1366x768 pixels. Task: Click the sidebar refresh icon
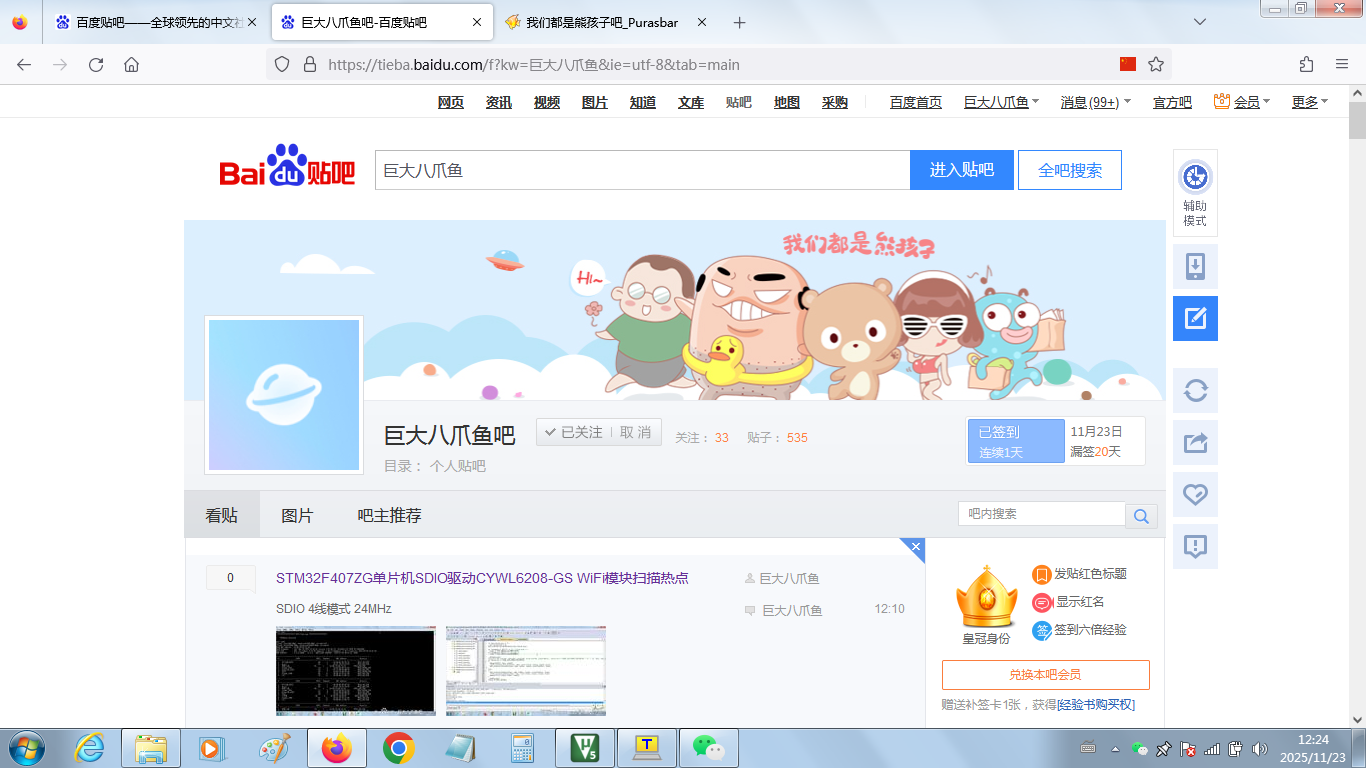[x=1195, y=390]
